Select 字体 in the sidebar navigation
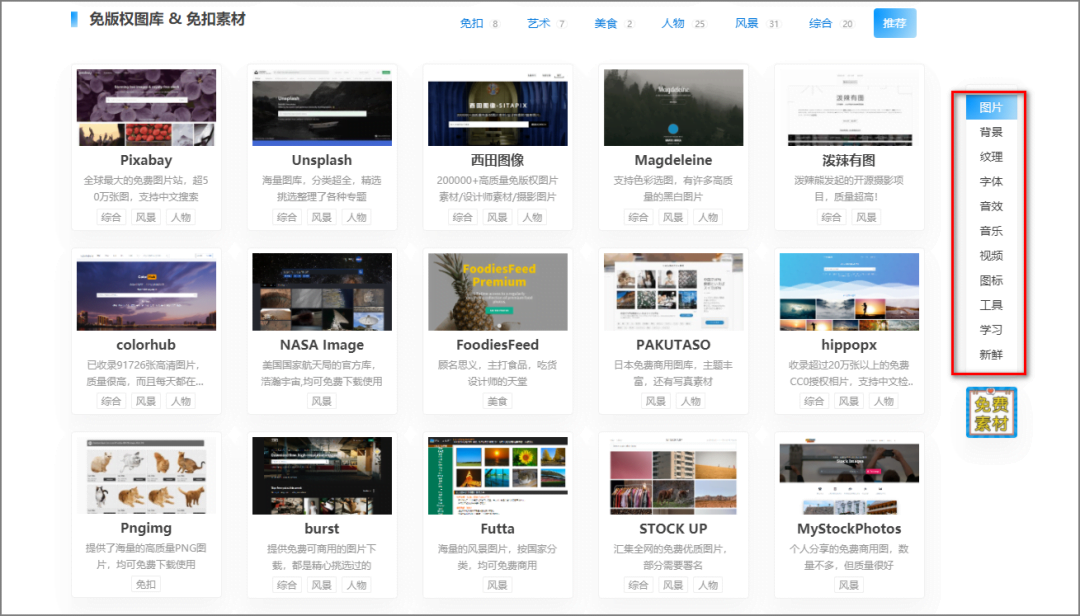Image resolution: width=1080 pixels, height=616 pixels. click(990, 181)
